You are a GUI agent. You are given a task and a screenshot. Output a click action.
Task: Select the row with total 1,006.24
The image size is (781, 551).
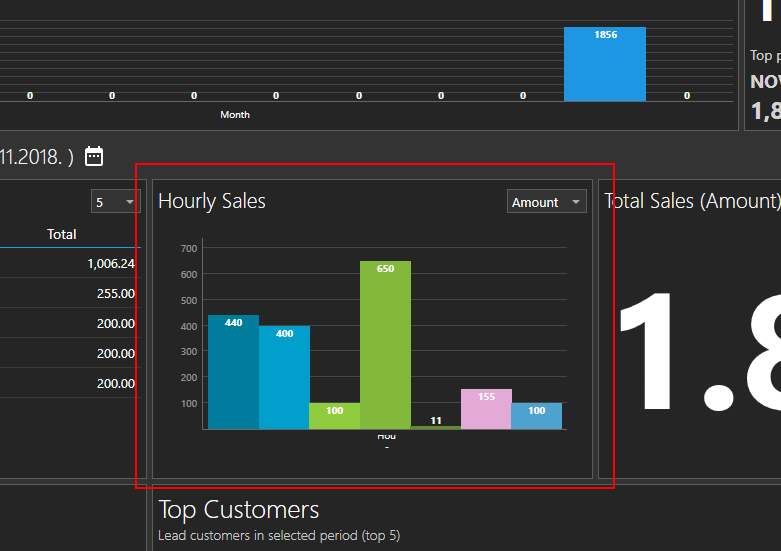70,263
